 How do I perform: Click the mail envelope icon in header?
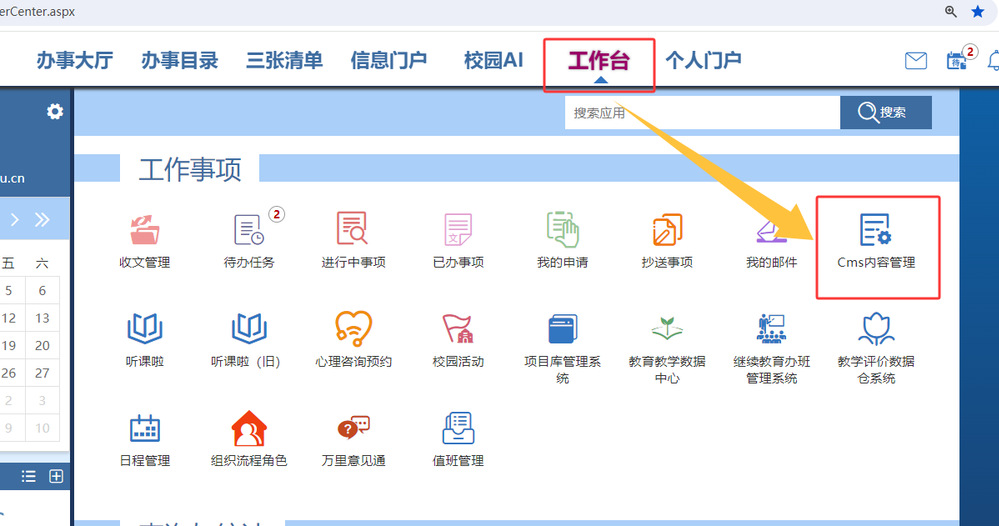point(915,61)
